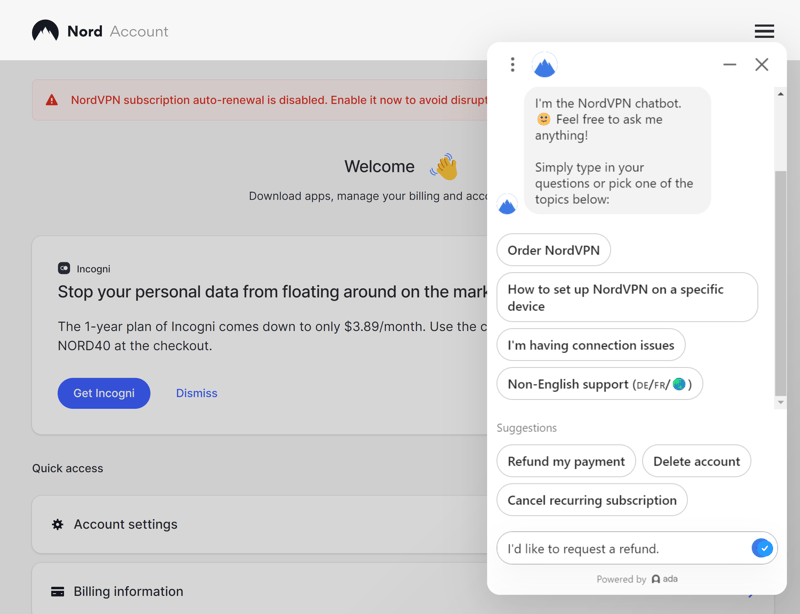
Task: Click the chat scroll up arrow
Action: point(781,94)
